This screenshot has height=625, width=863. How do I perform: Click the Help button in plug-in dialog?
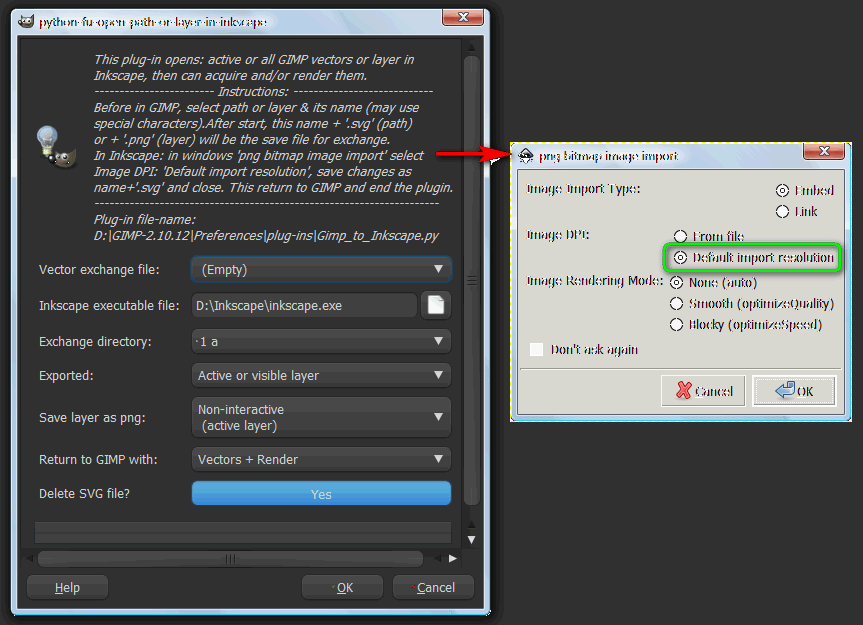click(x=67, y=588)
